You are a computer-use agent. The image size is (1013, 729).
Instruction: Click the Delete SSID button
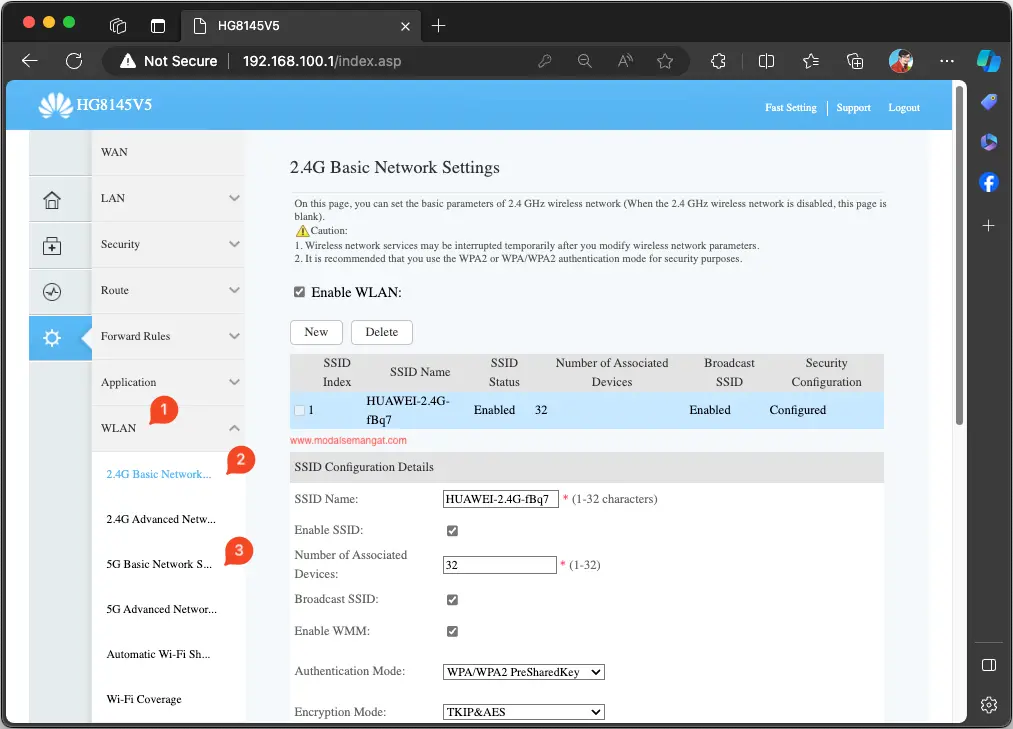(x=382, y=332)
